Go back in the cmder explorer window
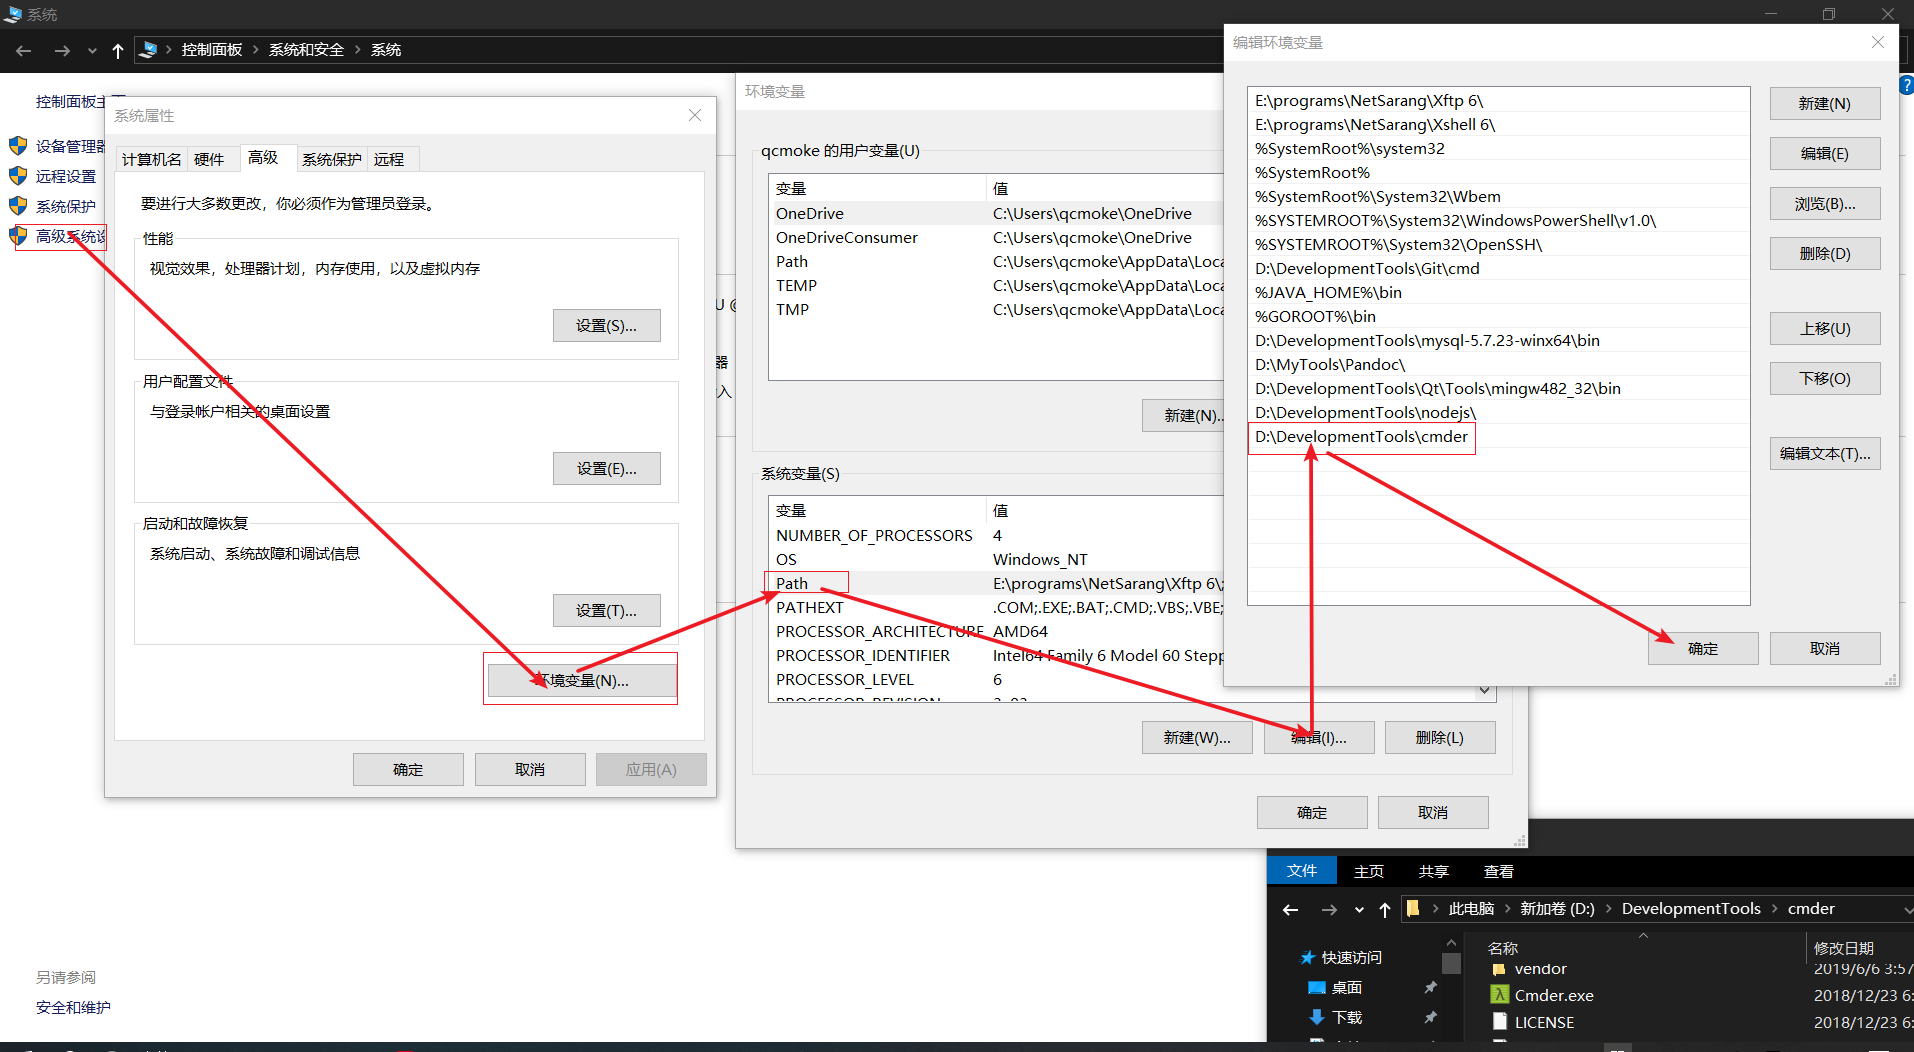Viewport: 1914px width, 1052px height. tap(1290, 909)
